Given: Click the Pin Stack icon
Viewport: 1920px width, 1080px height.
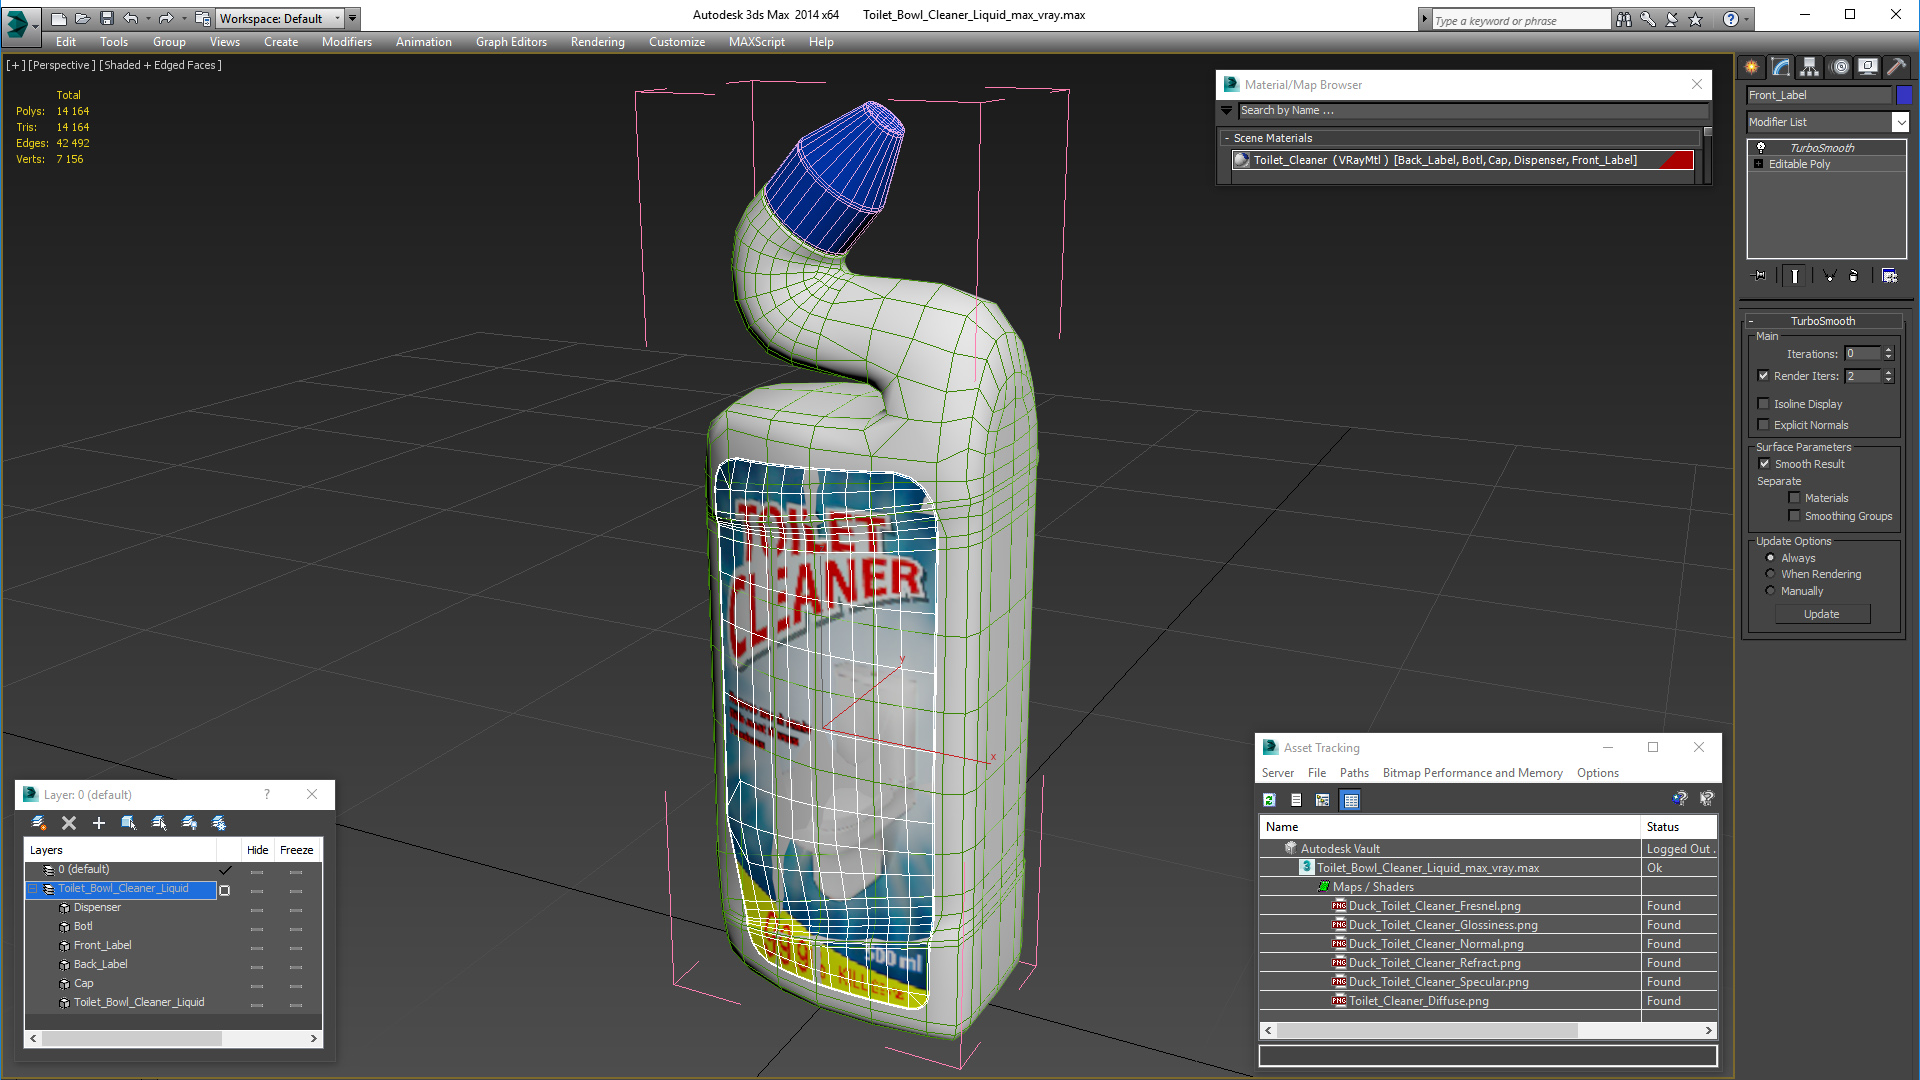Looking at the screenshot, I should [x=1760, y=276].
